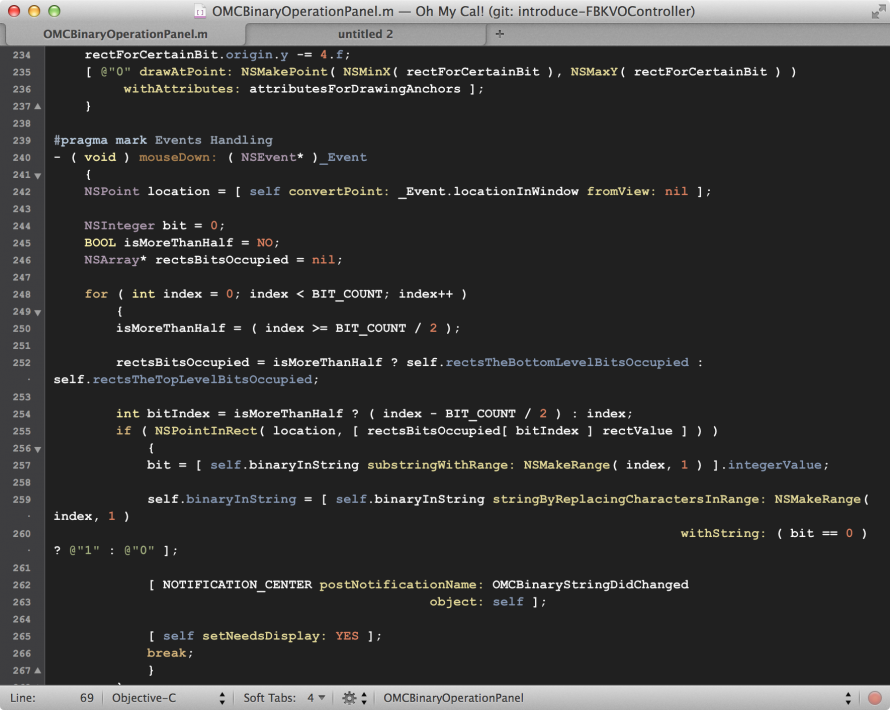
Task: Collapse the mouseDown method fold at line 241
Action: pos(37,174)
